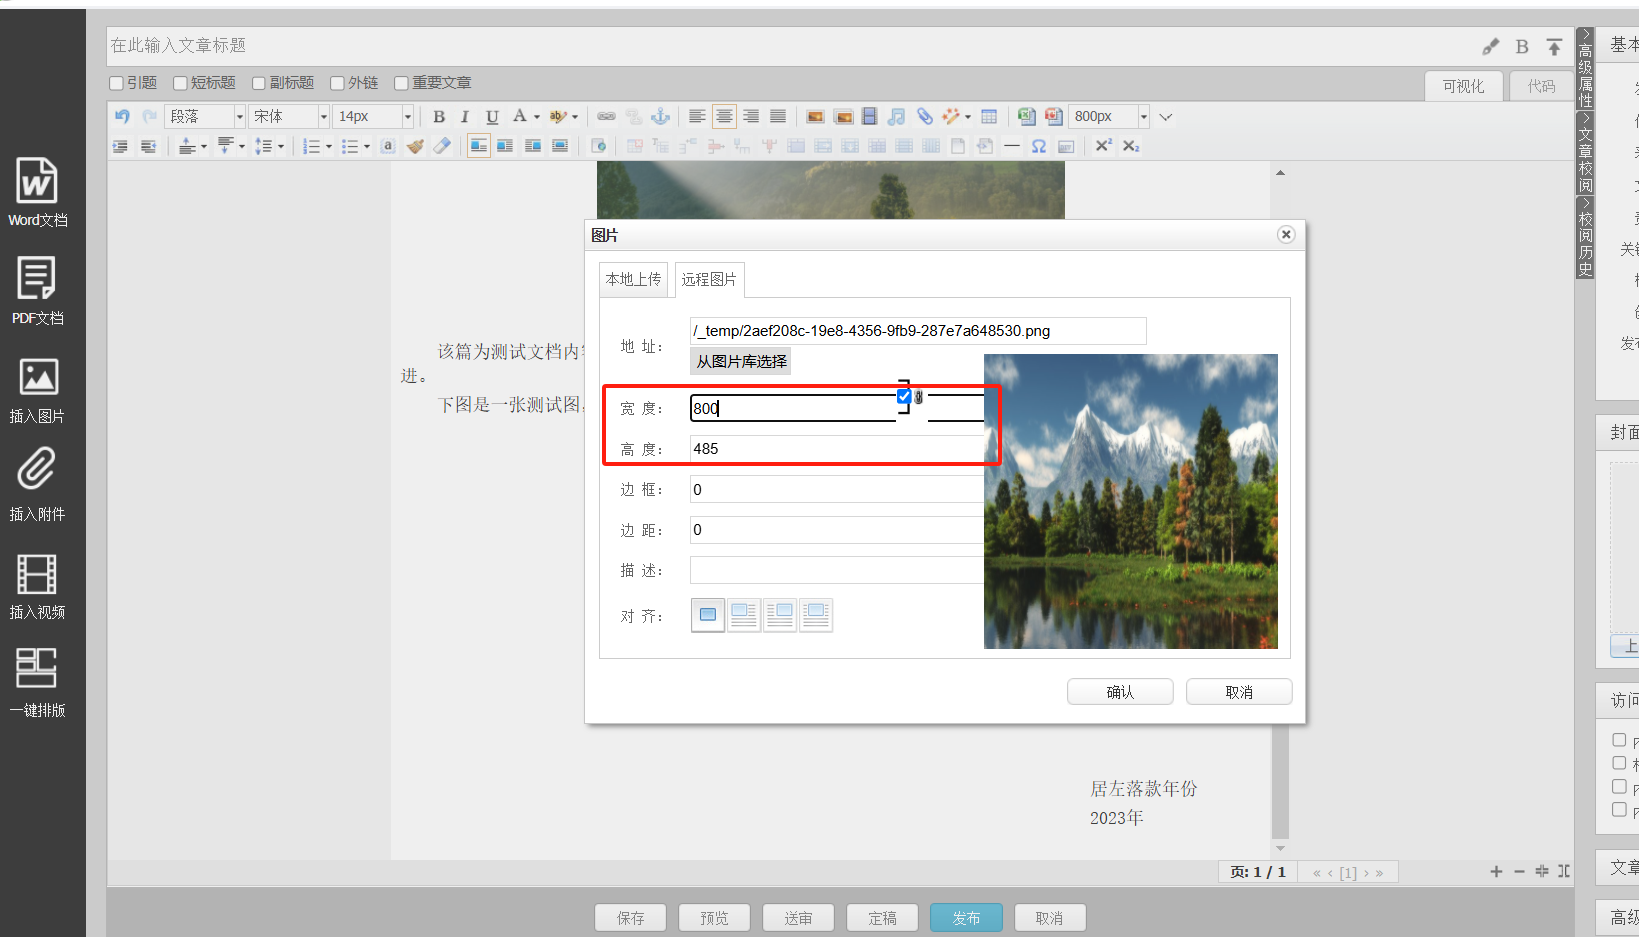
Task: Click the 从图片库选择 button
Action: (x=741, y=362)
